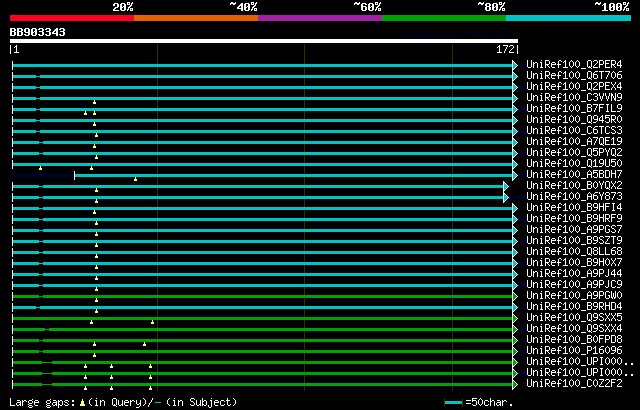Click the UniRef100_A9PJC9 label

(x=574, y=285)
